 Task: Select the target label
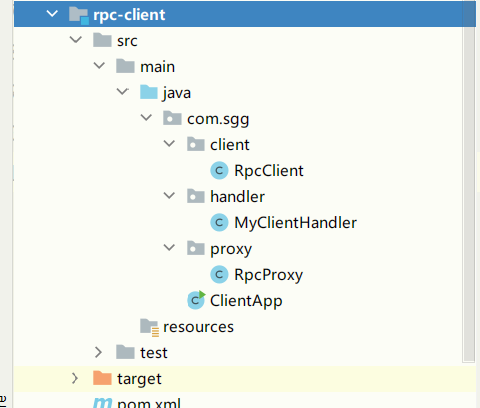tap(139, 379)
